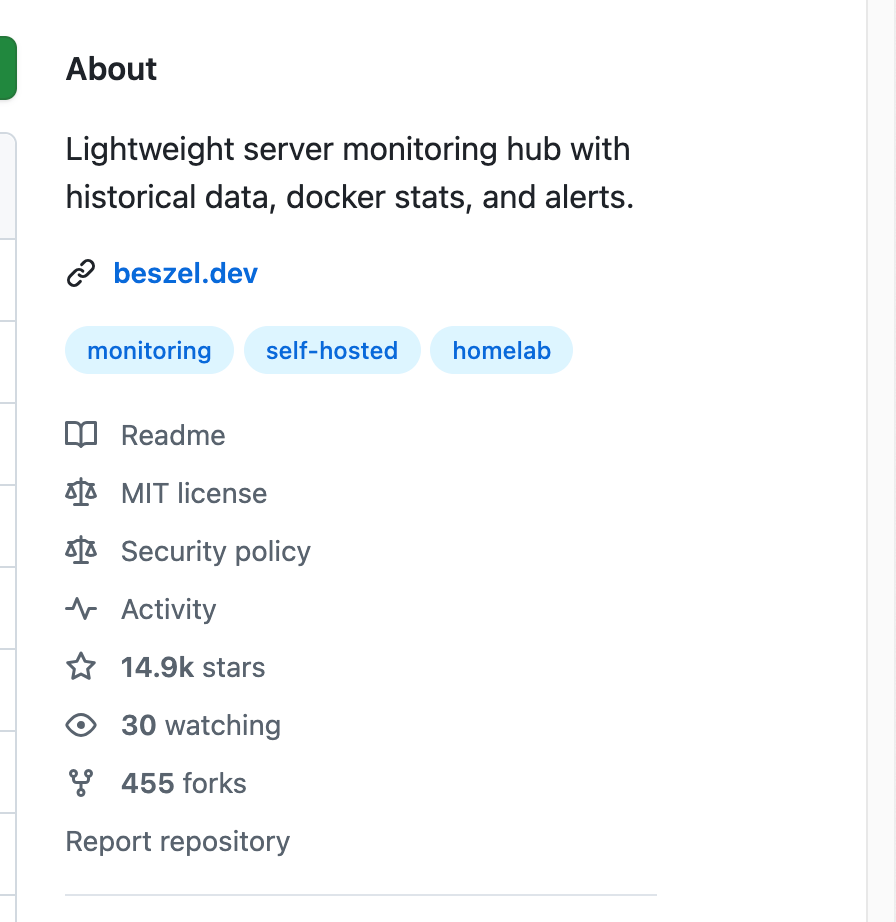This screenshot has width=896, height=922.
Task: Go to the repository Activity link
Action: [168, 609]
